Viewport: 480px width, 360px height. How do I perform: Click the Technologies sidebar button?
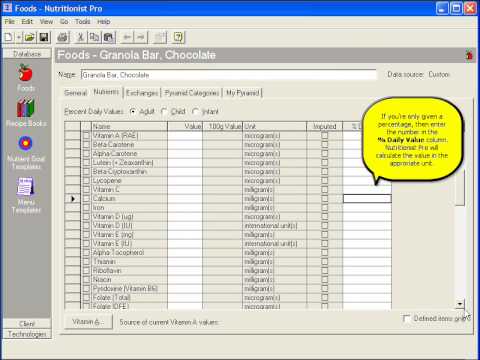tap(27, 334)
